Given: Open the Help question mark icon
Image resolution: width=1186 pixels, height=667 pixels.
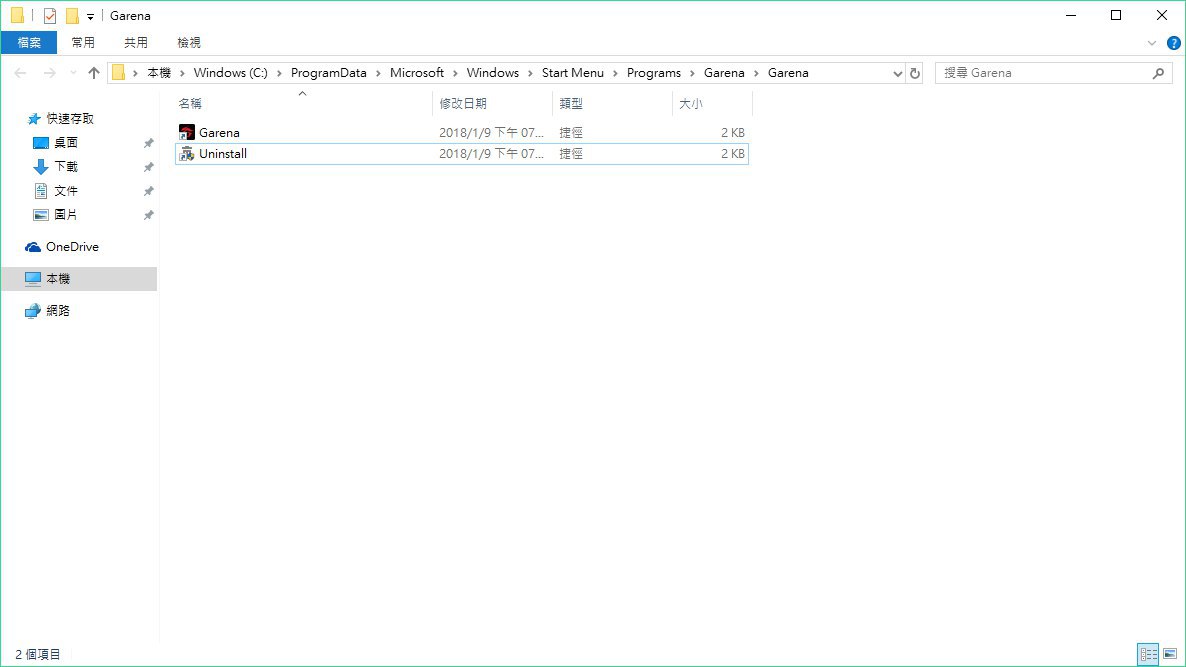Looking at the screenshot, I should pos(1174,43).
